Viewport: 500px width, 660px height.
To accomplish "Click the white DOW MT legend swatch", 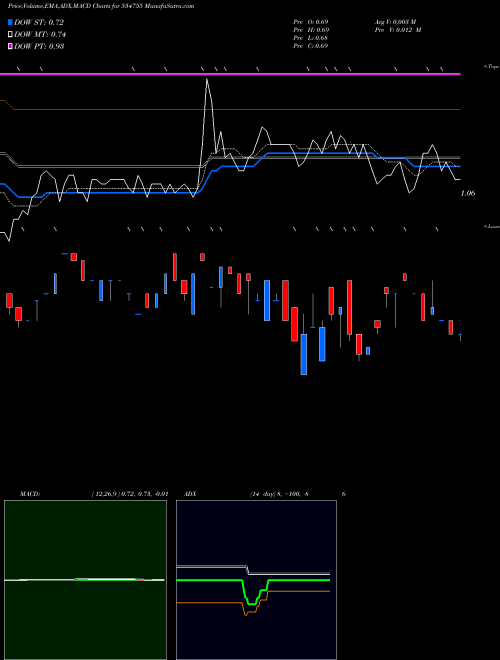I will point(10,34).
